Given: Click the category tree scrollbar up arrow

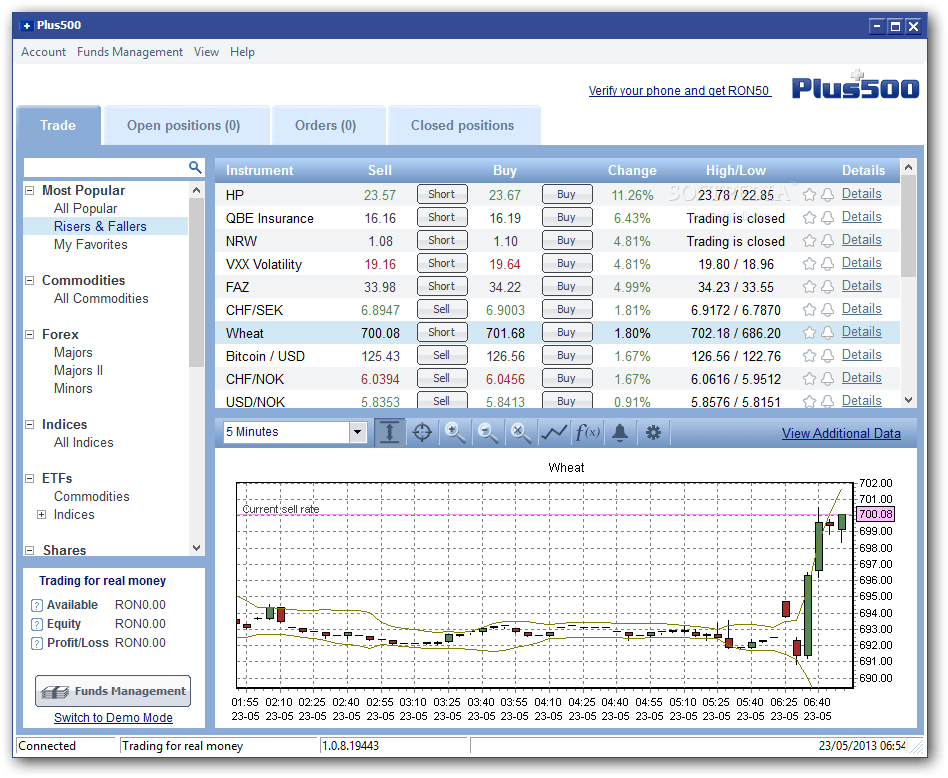Looking at the screenshot, I should point(196,190).
